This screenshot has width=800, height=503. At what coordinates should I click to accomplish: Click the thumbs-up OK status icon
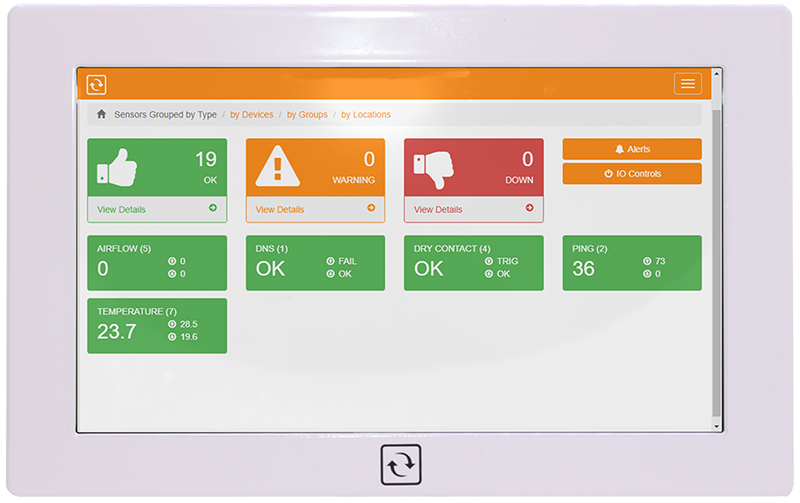(x=117, y=168)
